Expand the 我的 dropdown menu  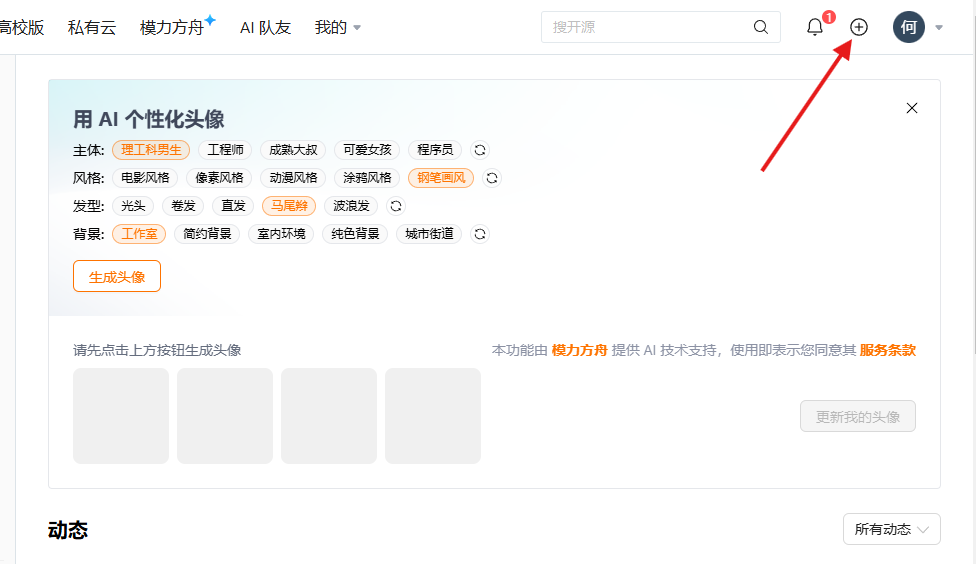tap(337, 27)
